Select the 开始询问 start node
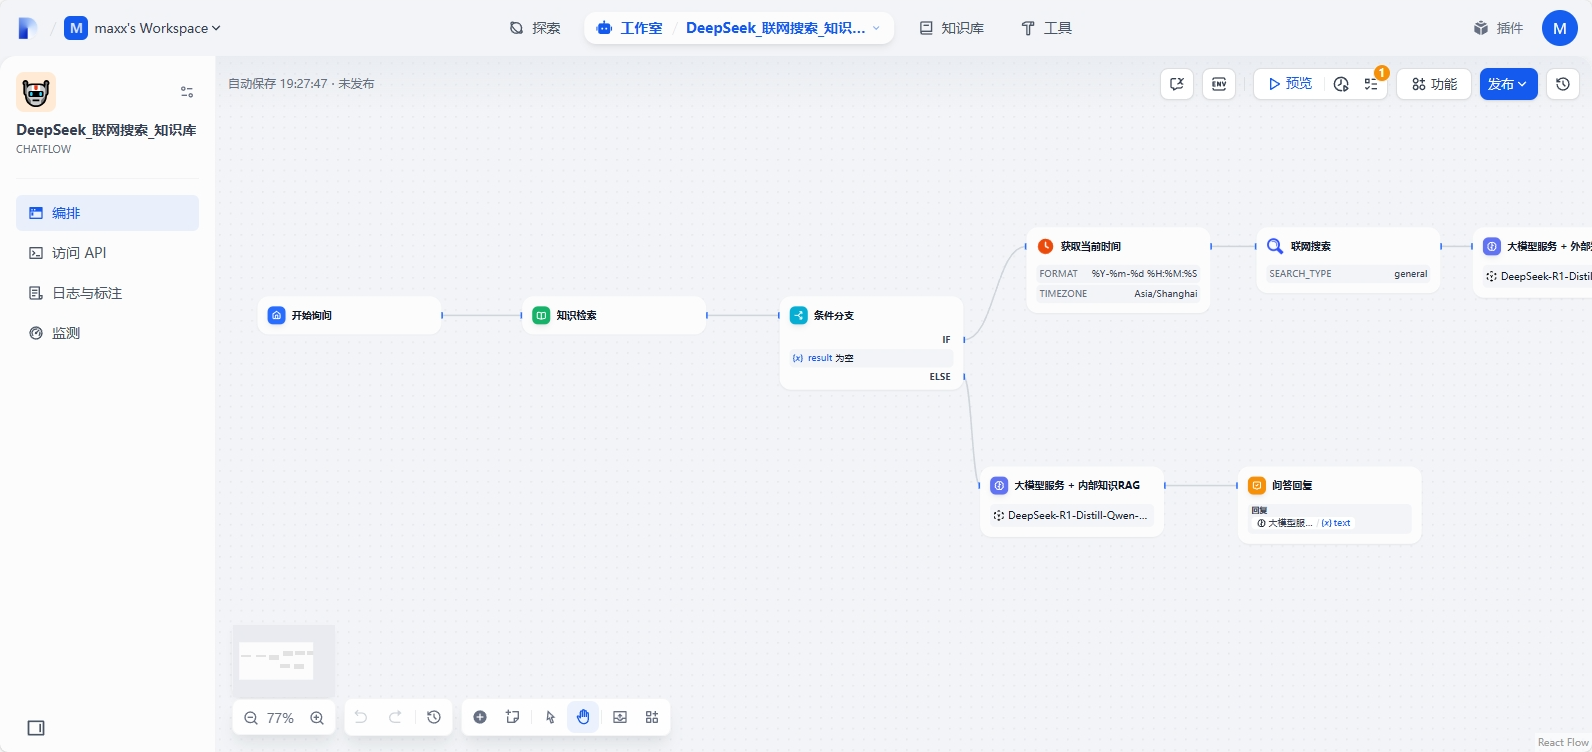The width and height of the screenshot is (1592, 752). click(x=349, y=315)
